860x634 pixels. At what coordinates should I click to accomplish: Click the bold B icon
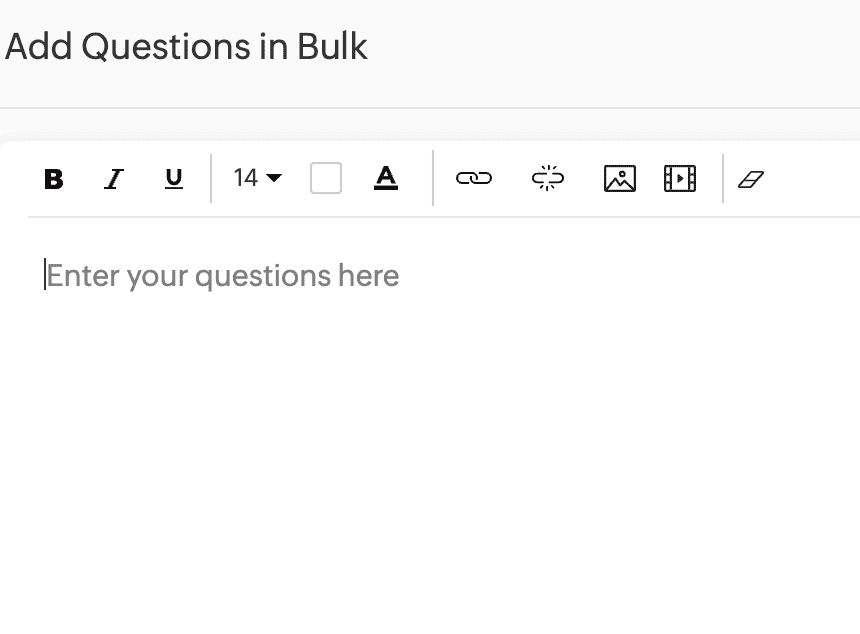tap(54, 179)
